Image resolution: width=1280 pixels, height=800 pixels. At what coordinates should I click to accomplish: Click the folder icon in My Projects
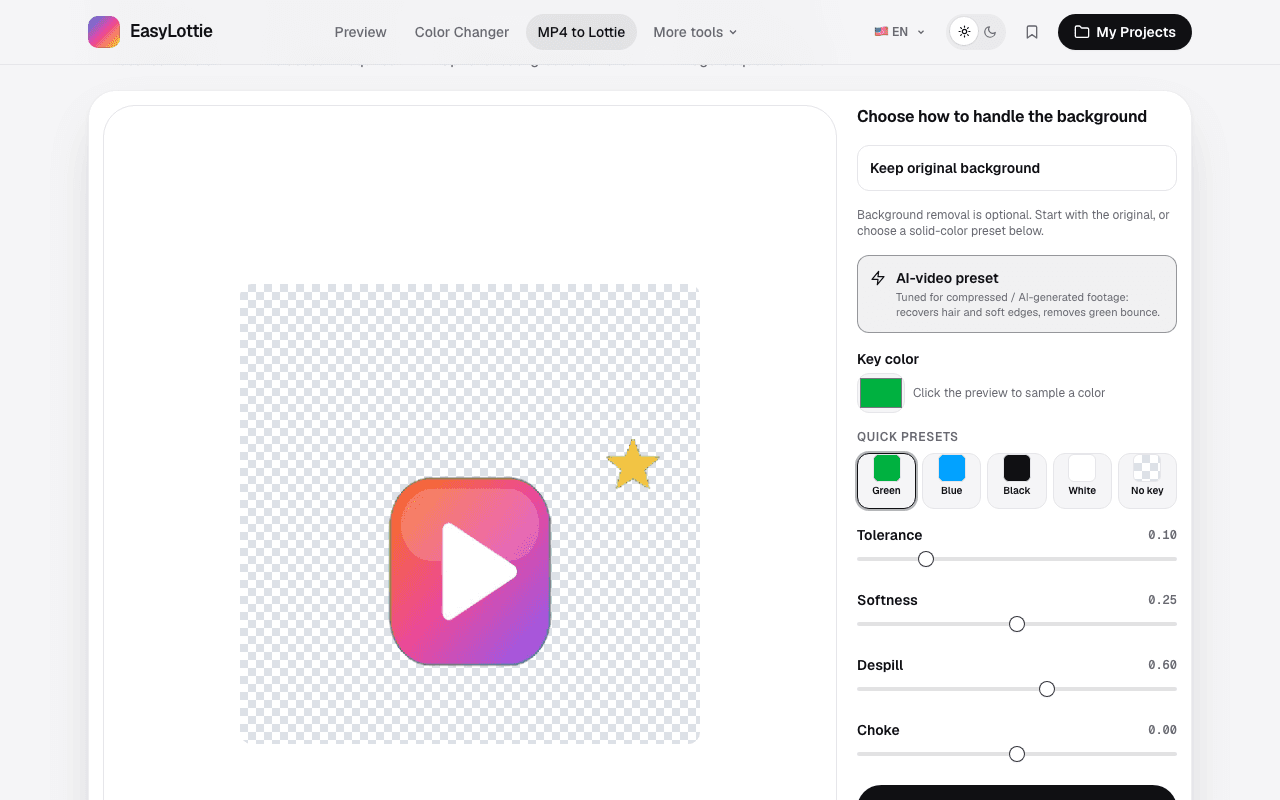coord(1082,32)
